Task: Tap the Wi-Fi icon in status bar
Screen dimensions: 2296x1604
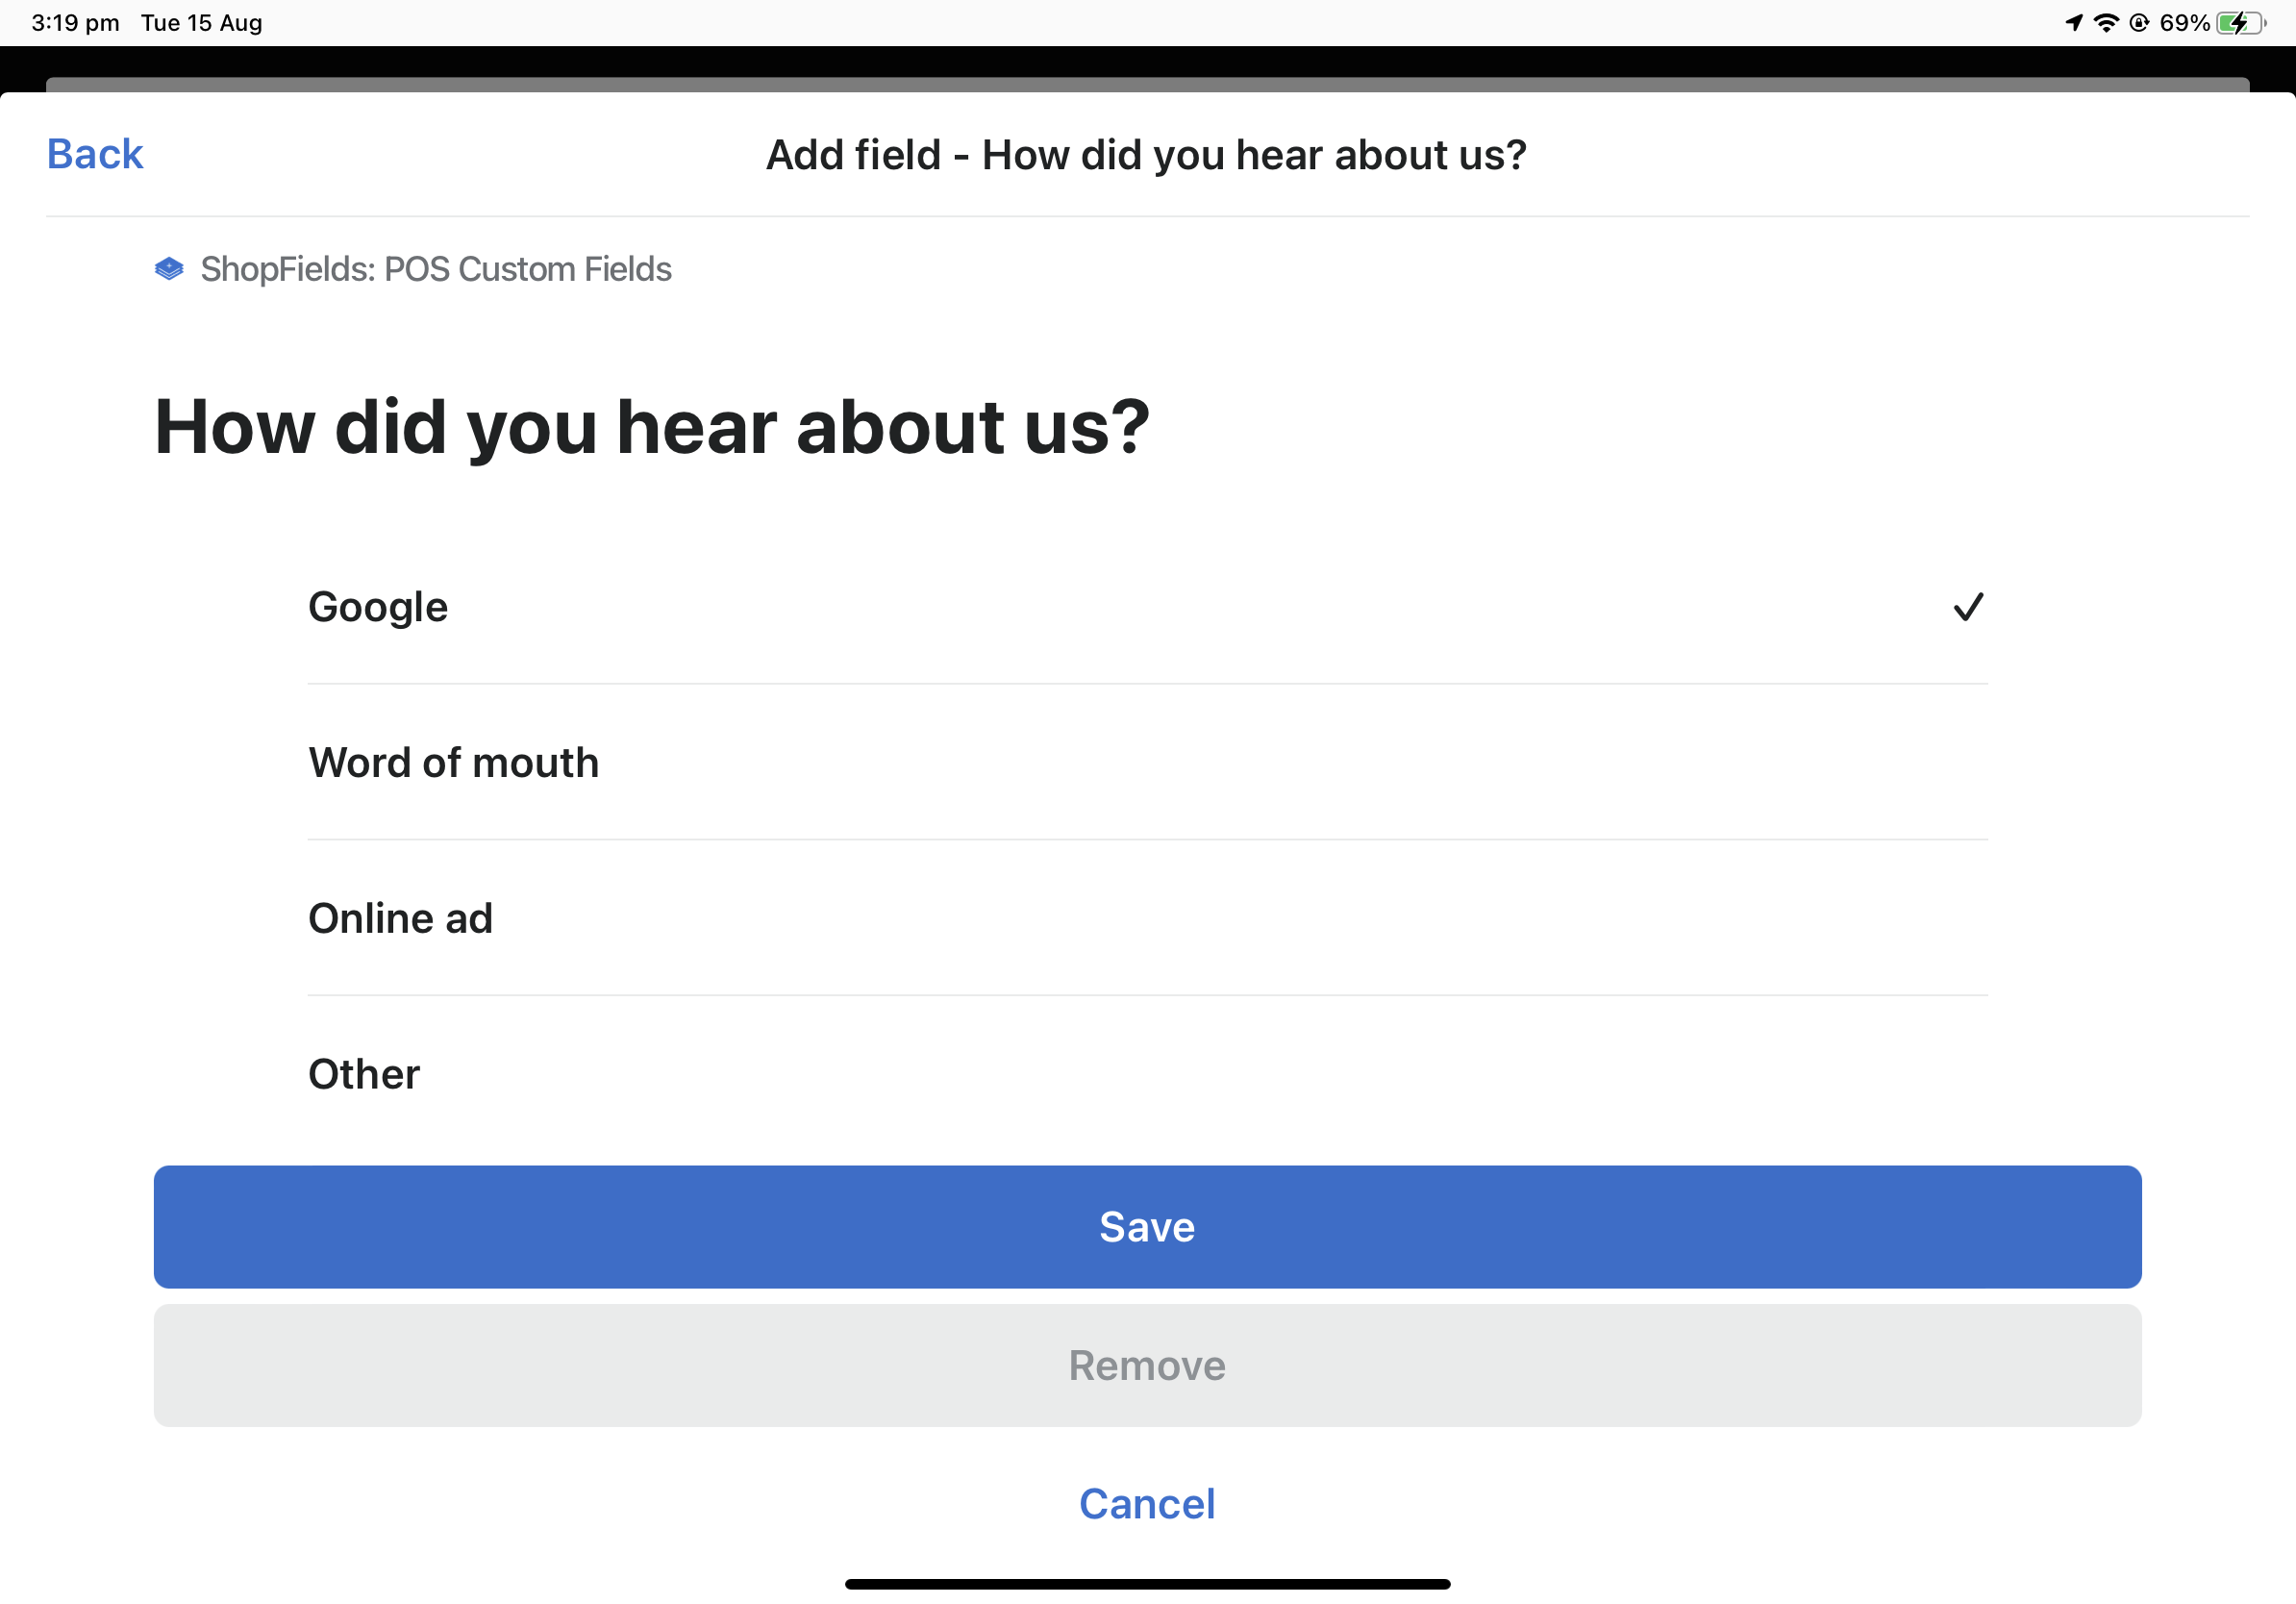Action: click(x=2106, y=21)
